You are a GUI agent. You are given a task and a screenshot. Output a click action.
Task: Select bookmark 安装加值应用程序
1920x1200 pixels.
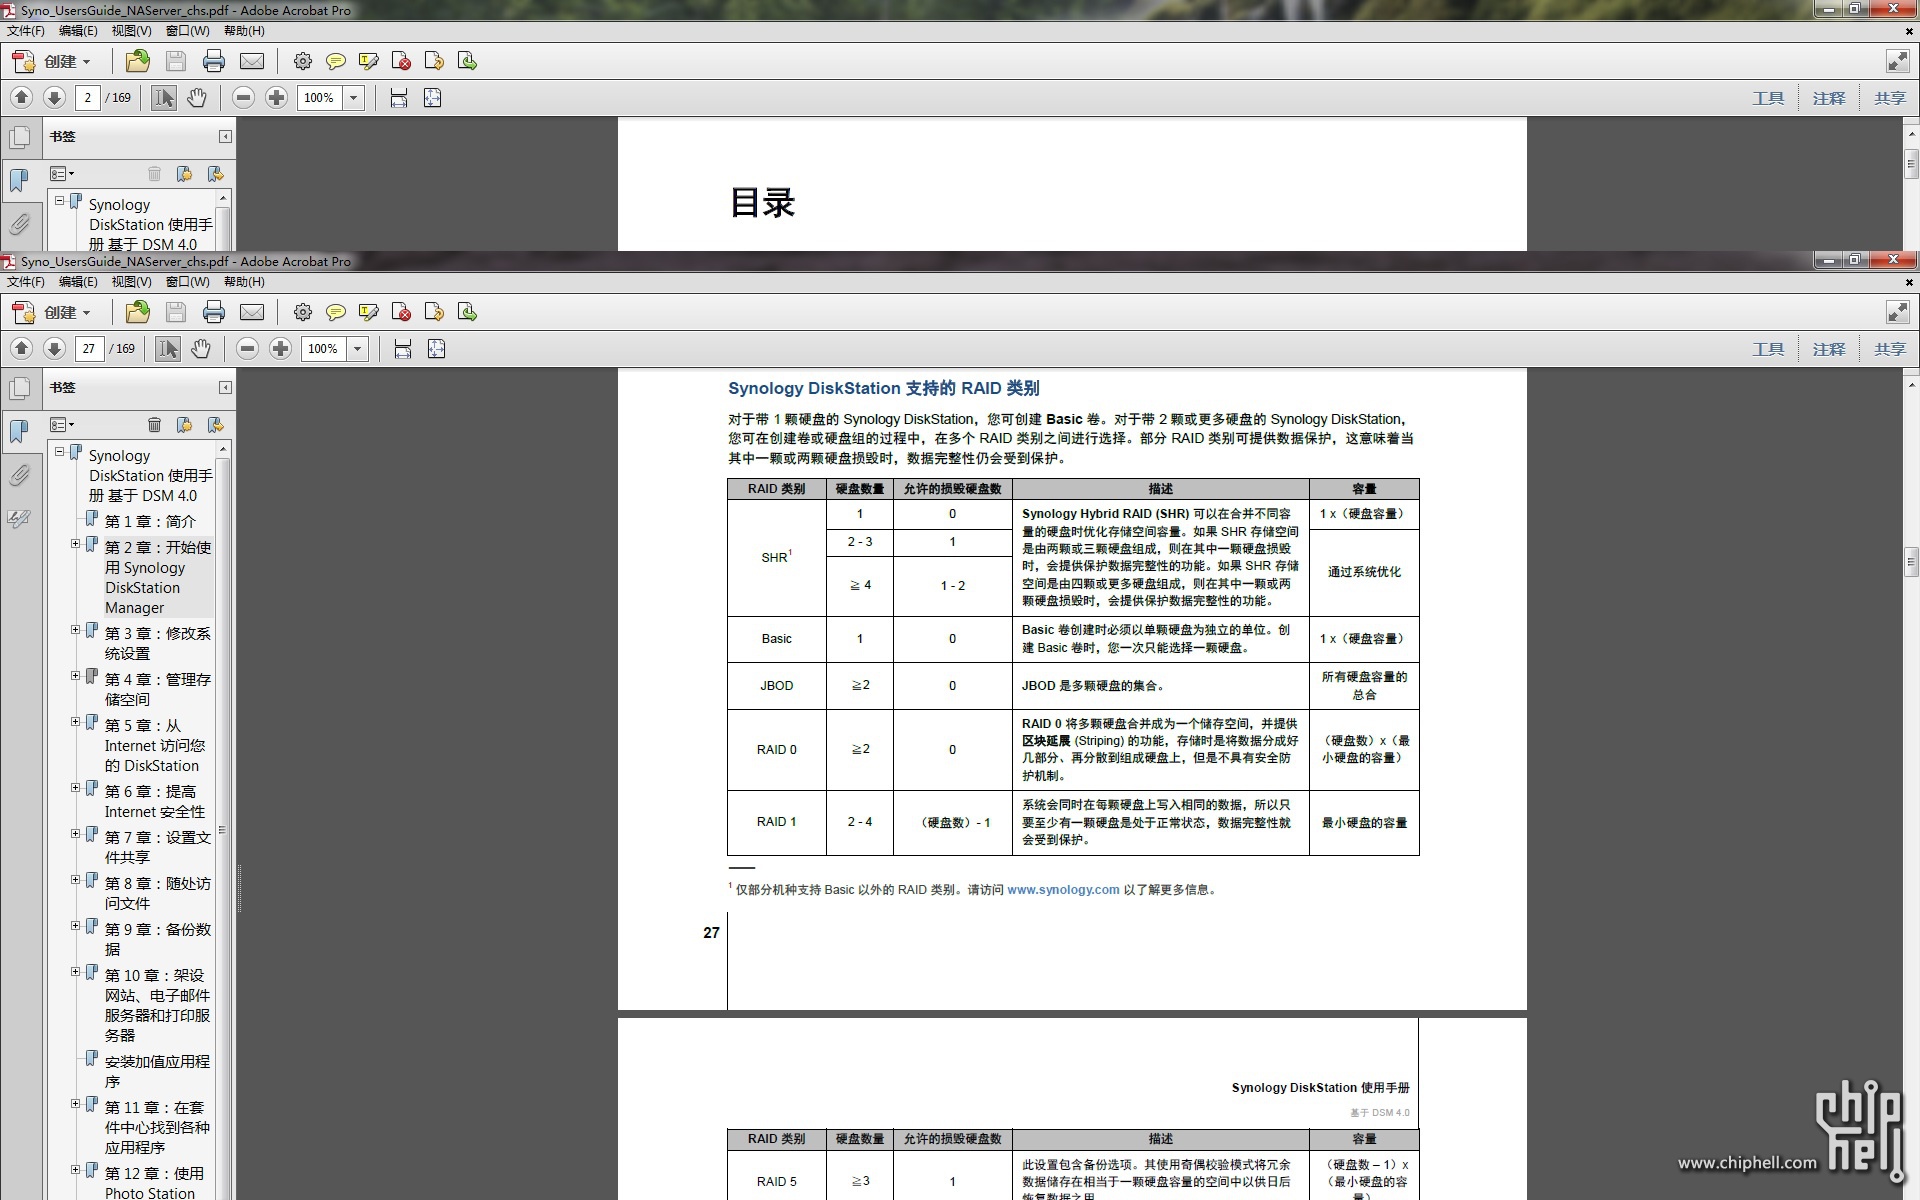[x=158, y=1071]
